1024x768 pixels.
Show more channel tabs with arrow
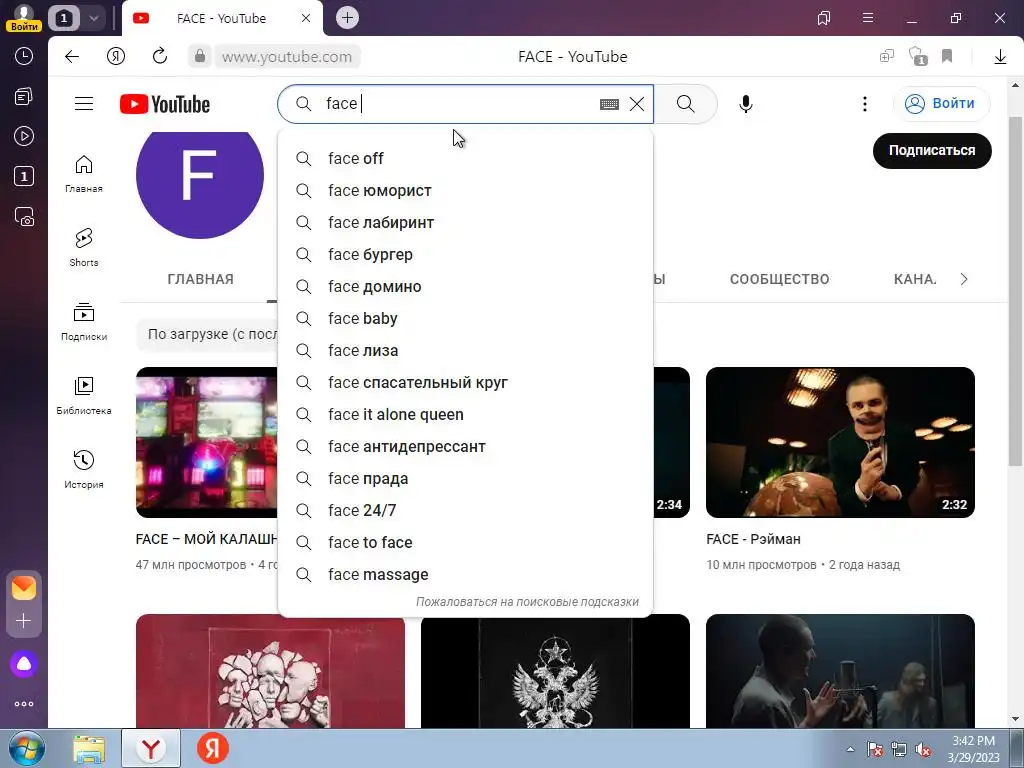(964, 280)
